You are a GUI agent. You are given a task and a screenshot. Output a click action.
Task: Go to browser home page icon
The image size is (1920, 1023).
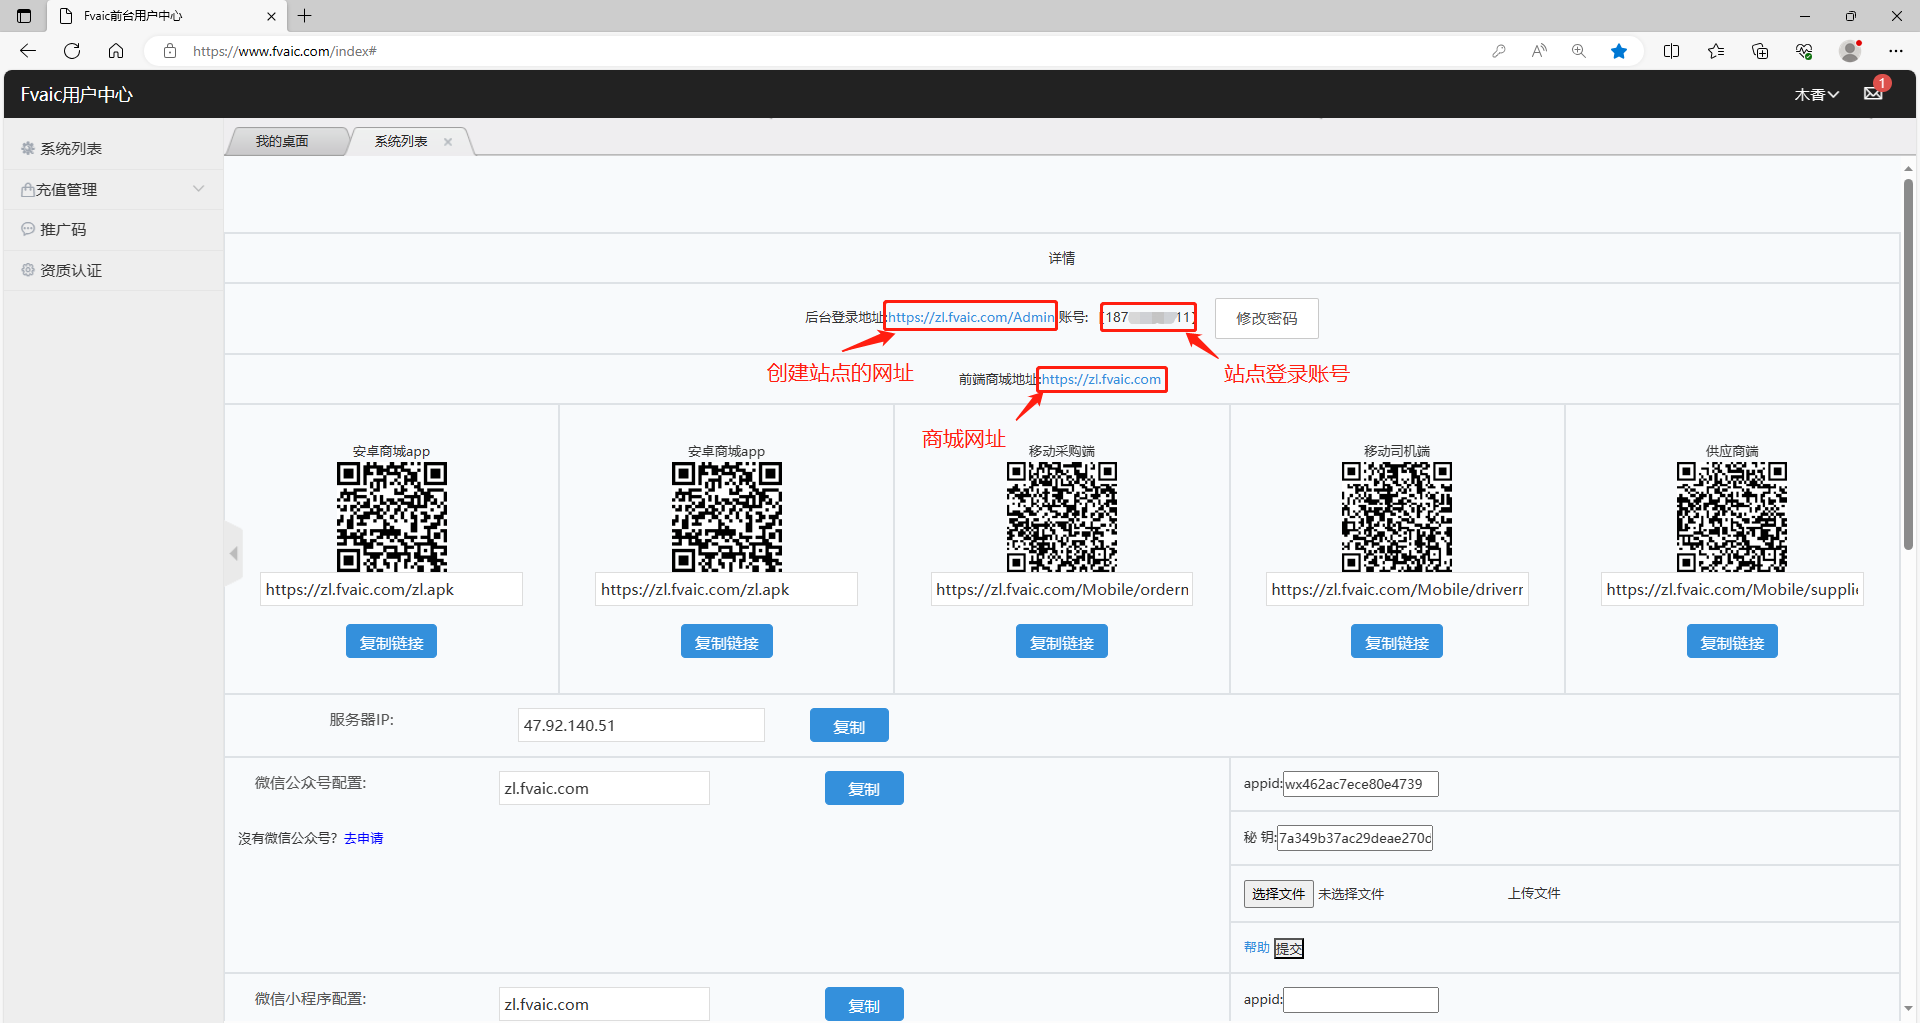coord(116,51)
